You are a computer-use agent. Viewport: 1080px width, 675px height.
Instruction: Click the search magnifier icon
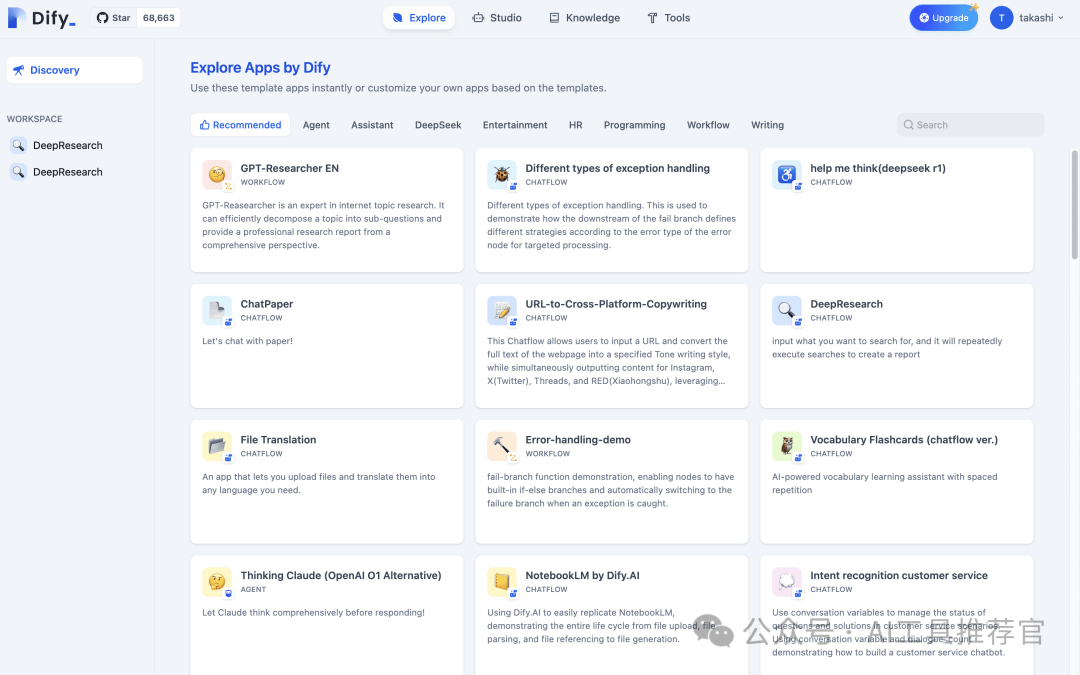coord(908,125)
